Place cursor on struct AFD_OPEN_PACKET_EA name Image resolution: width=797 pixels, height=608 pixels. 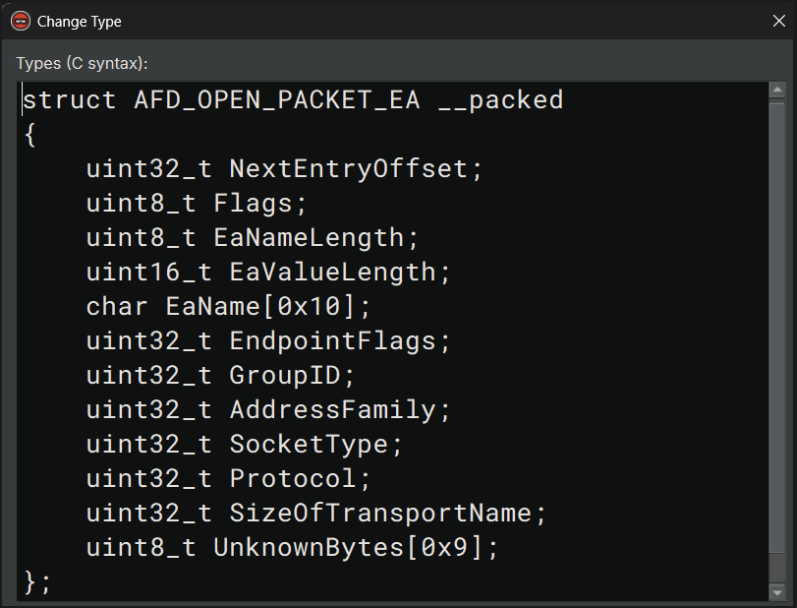(x=277, y=100)
